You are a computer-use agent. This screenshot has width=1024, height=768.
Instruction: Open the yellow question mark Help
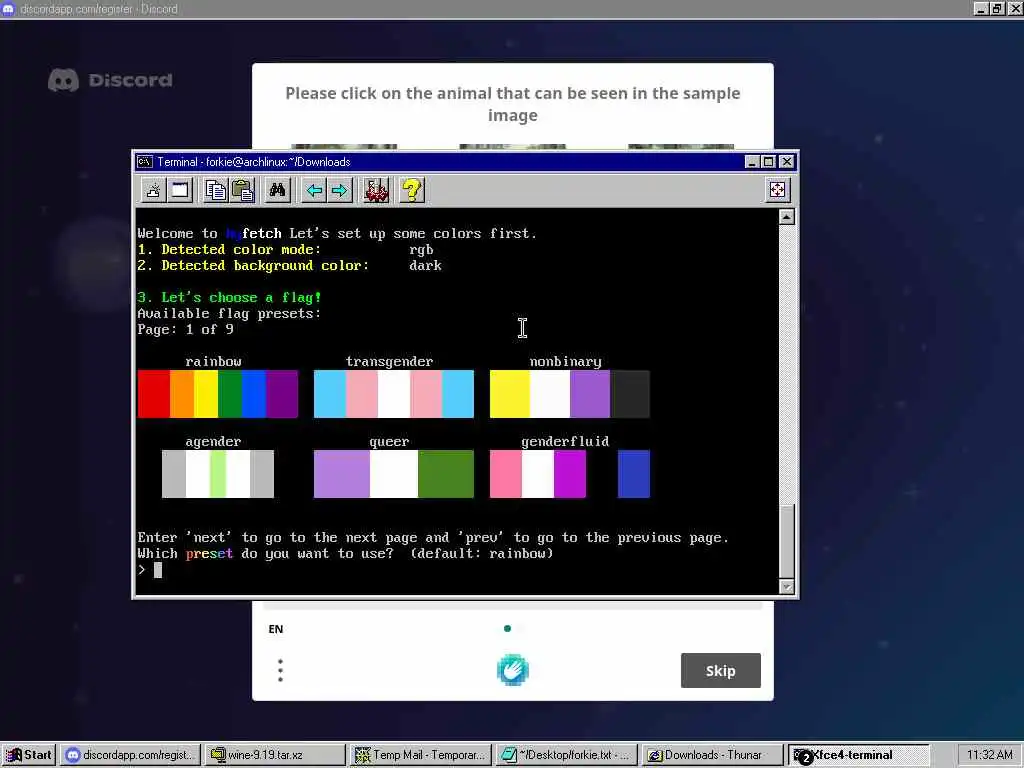(412, 191)
